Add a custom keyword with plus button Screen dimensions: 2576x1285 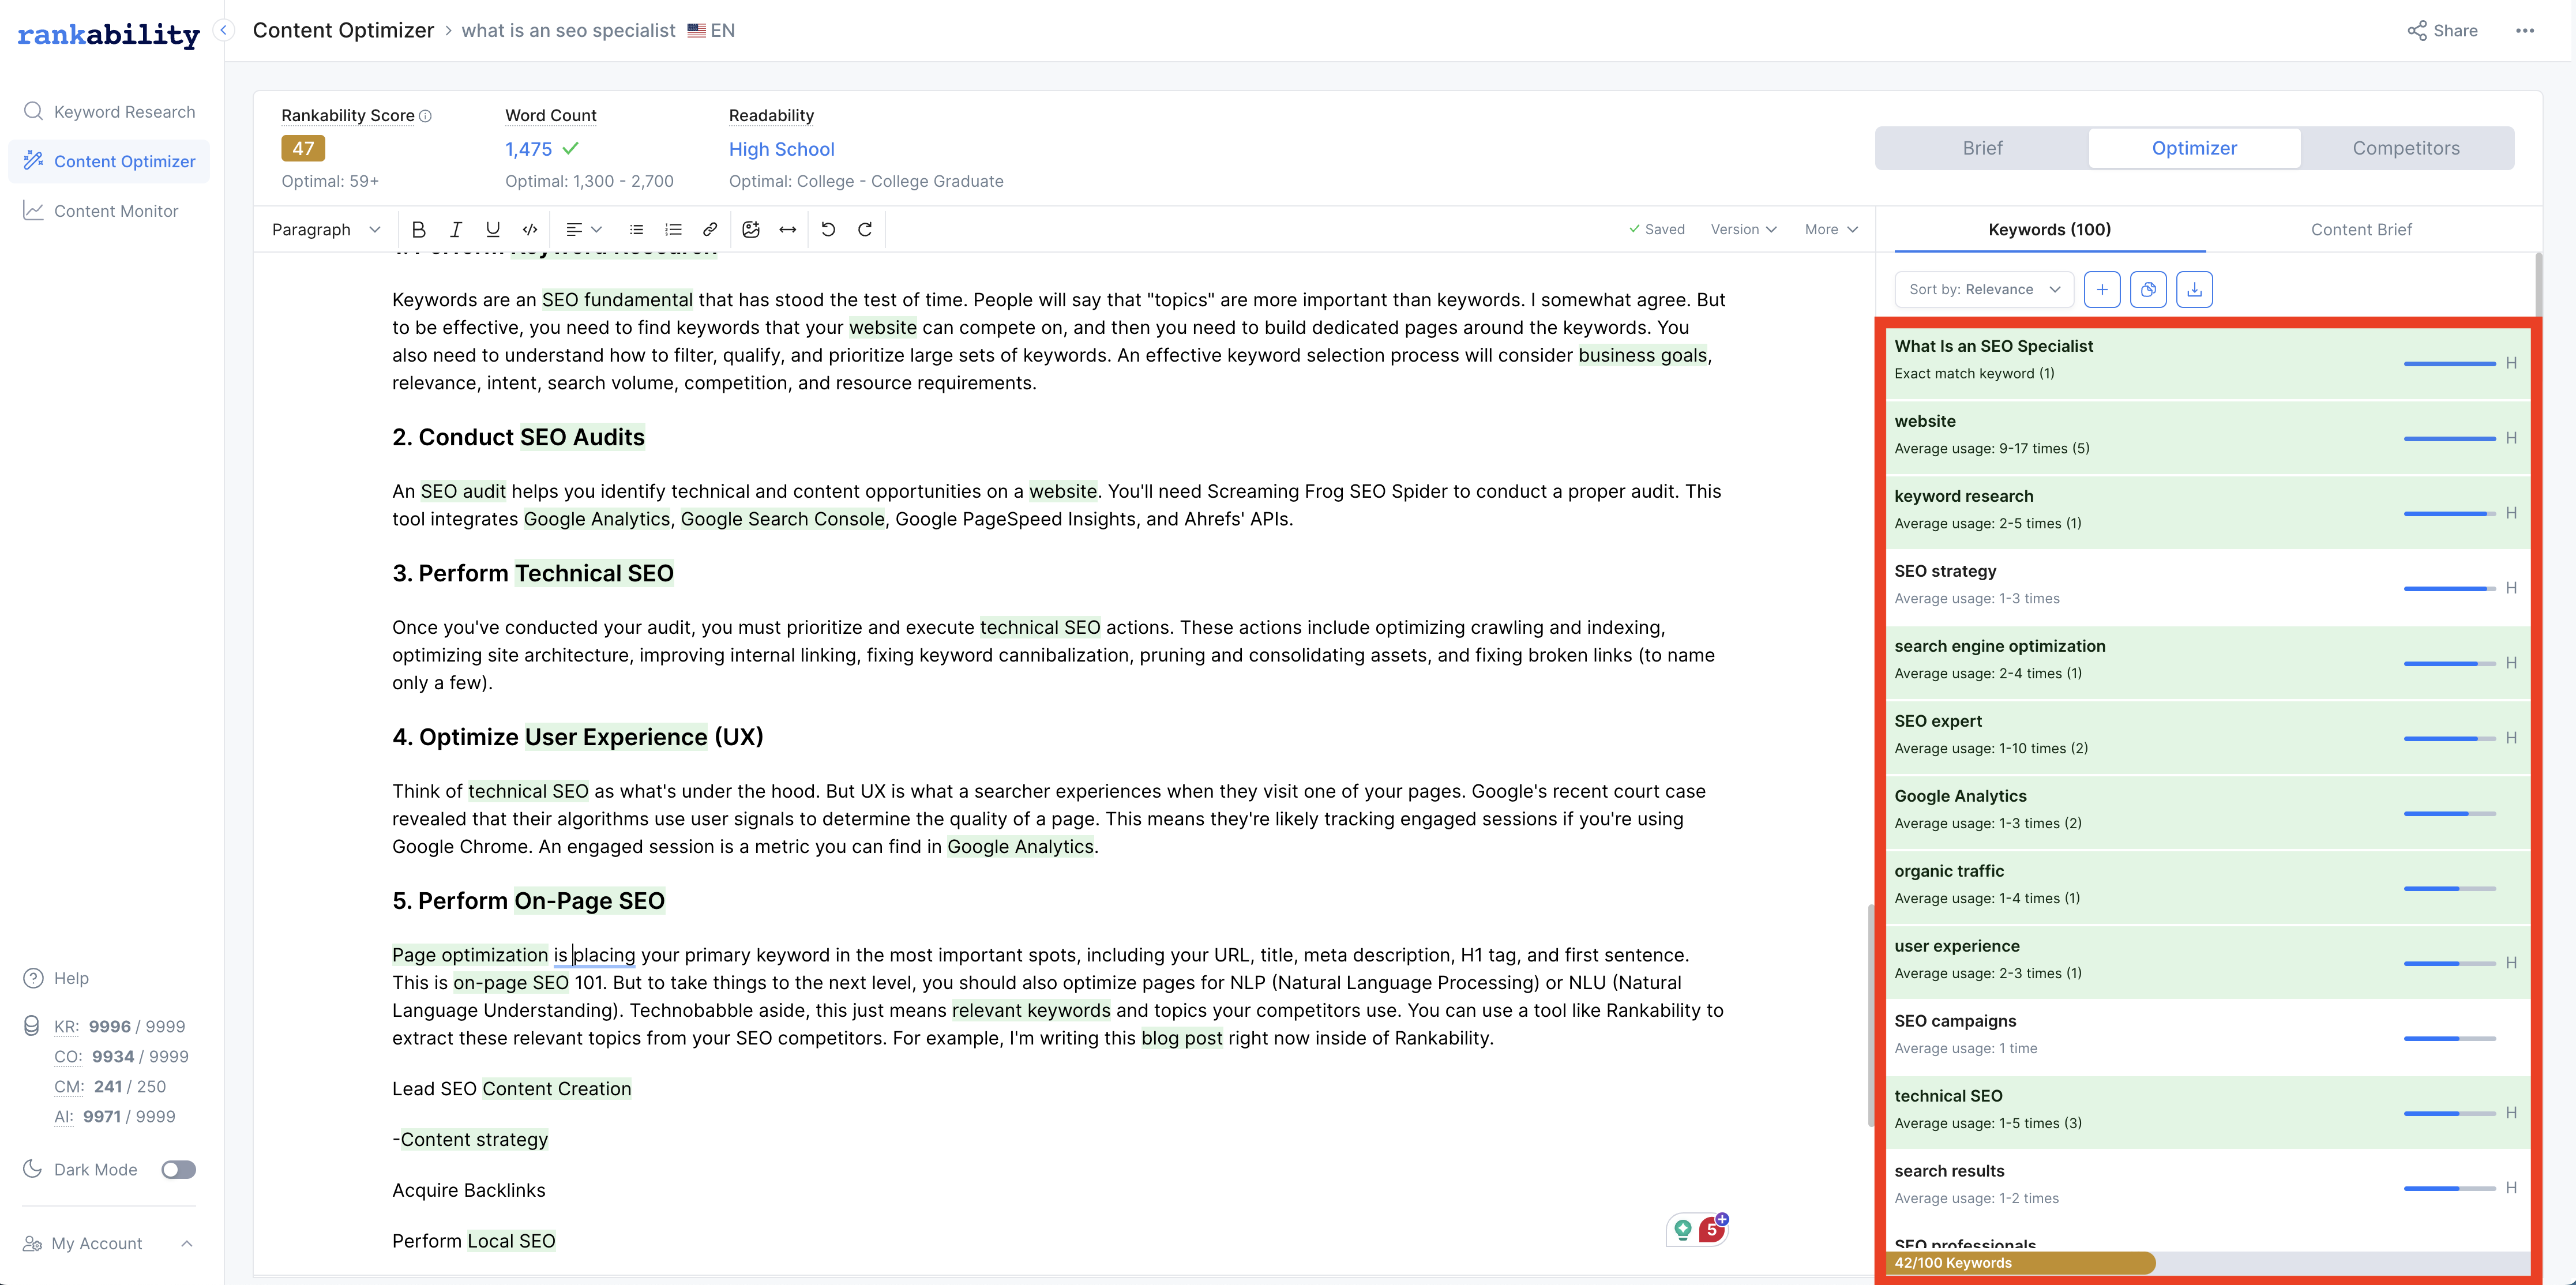point(2102,289)
